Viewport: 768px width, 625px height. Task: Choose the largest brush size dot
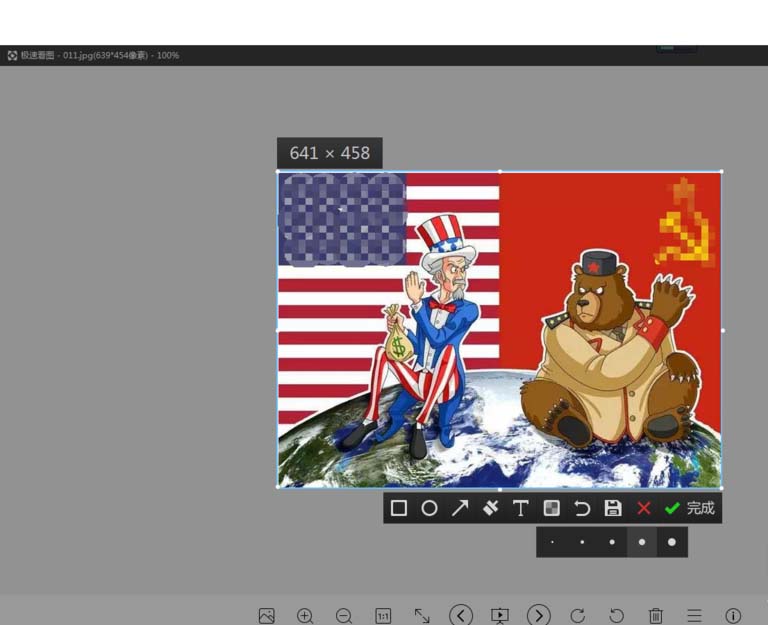pyautogui.click(x=672, y=542)
